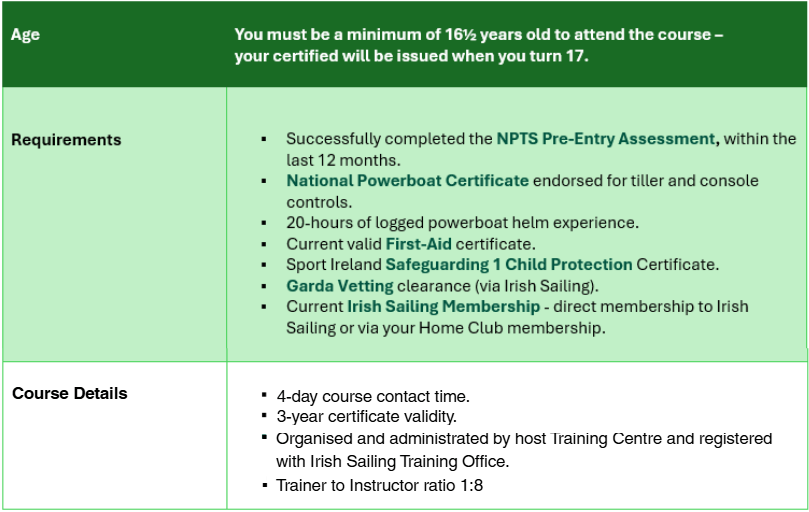Screen dimensions: 809x512
Task: Click the 'Organised and administrated by host' line
Action: coord(524,438)
